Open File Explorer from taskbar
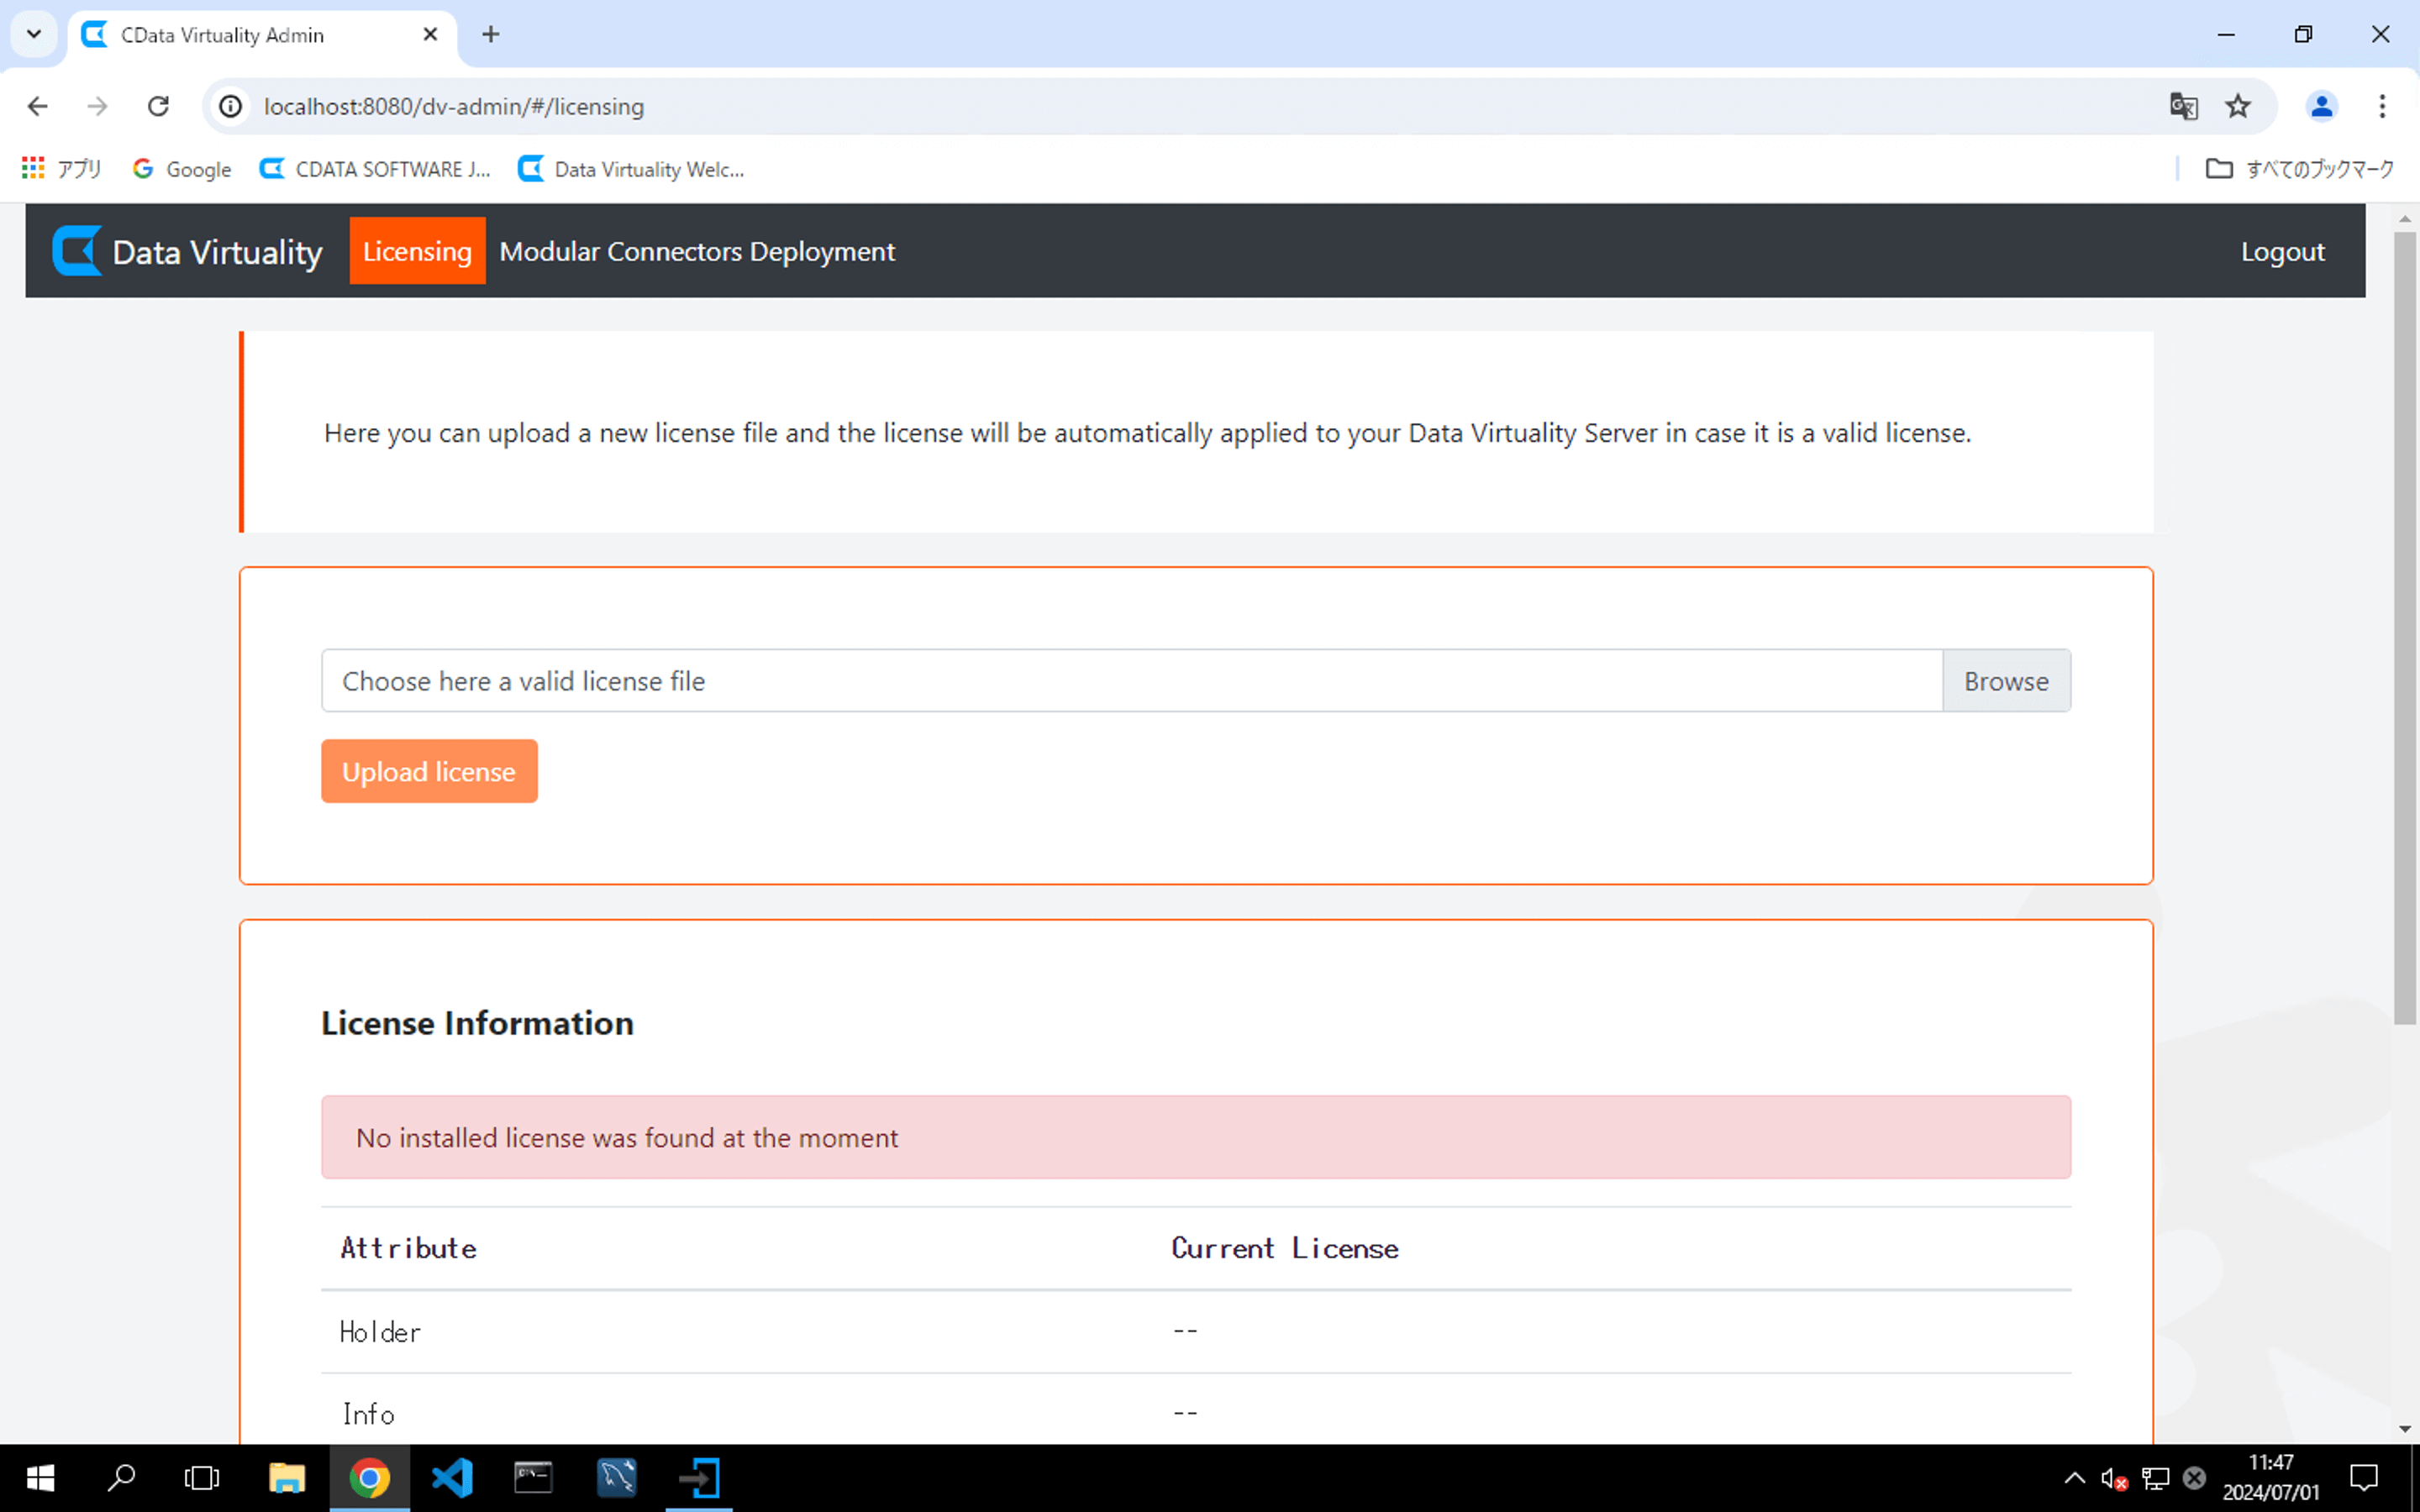 tap(287, 1477)
